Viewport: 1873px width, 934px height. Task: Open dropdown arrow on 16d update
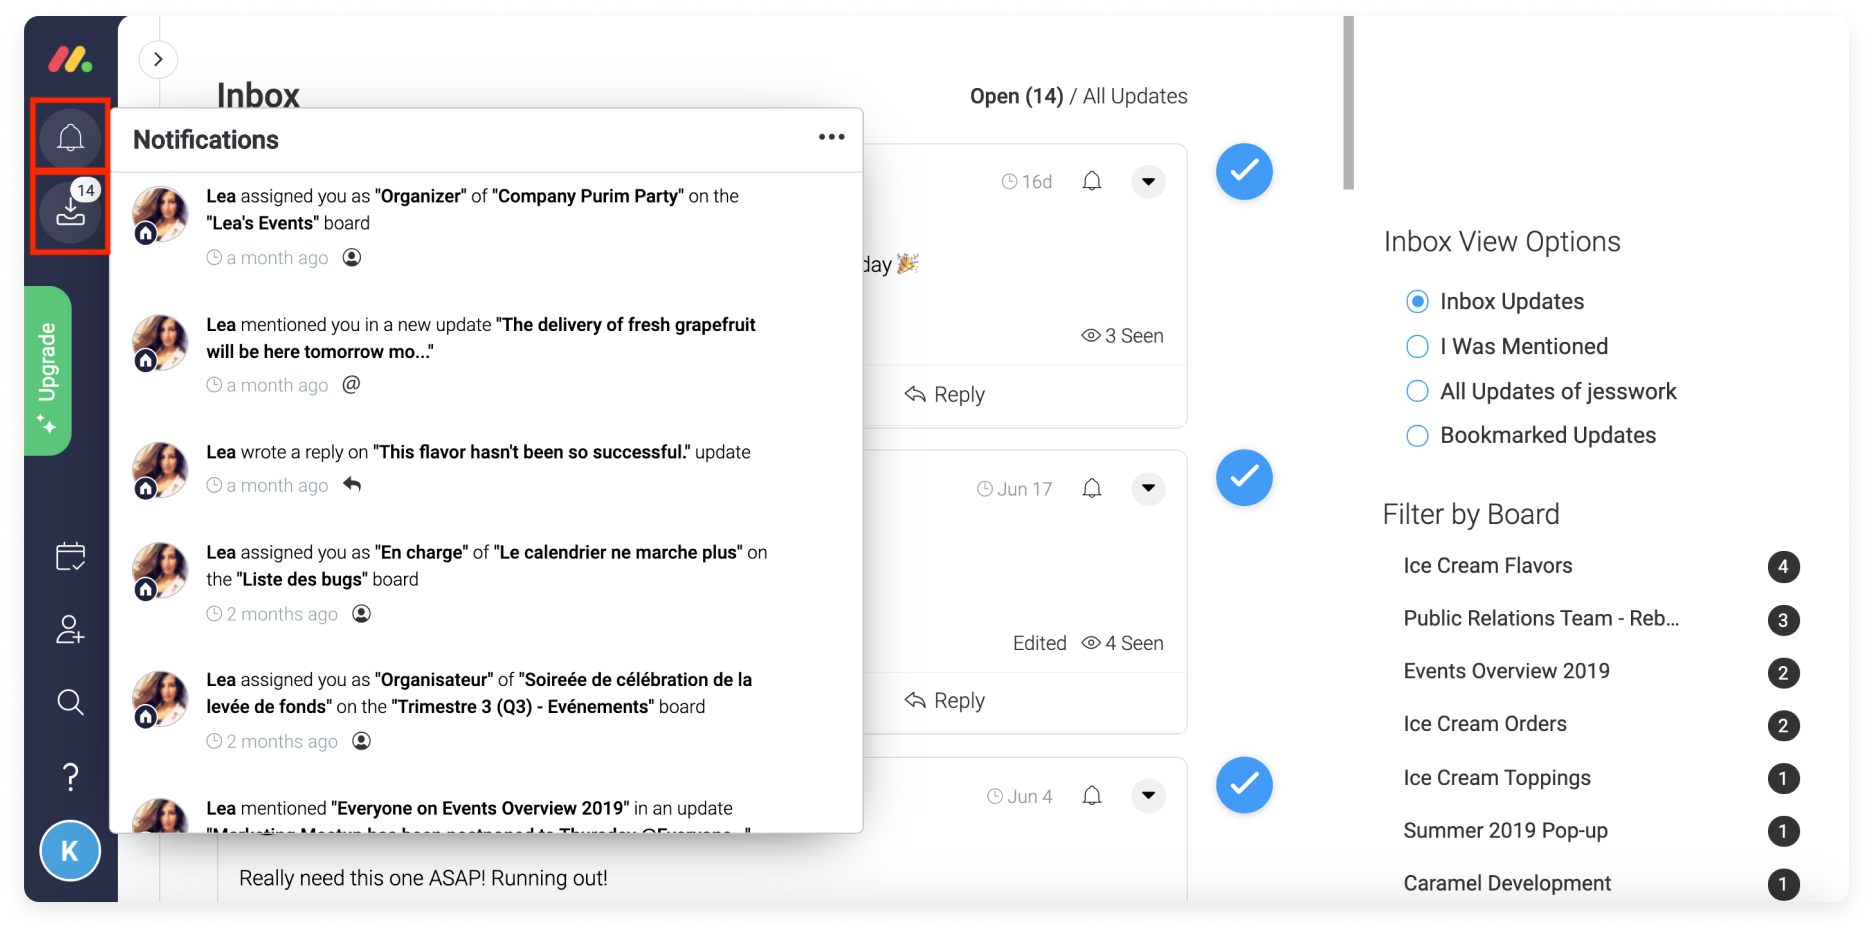point(1148,182)
